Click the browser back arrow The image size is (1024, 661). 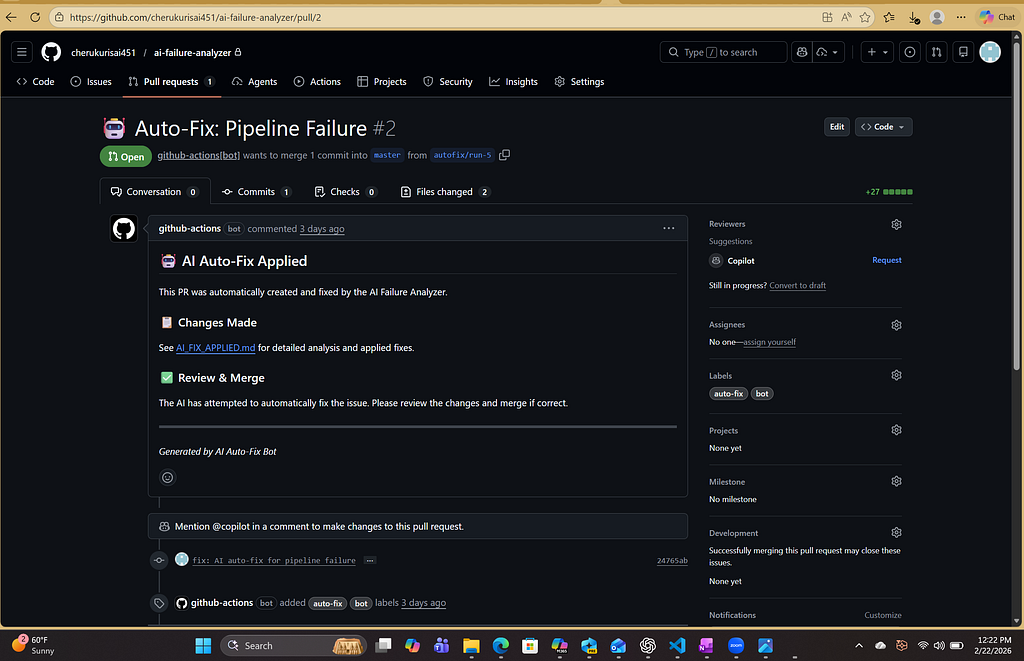tap(11, 17)
